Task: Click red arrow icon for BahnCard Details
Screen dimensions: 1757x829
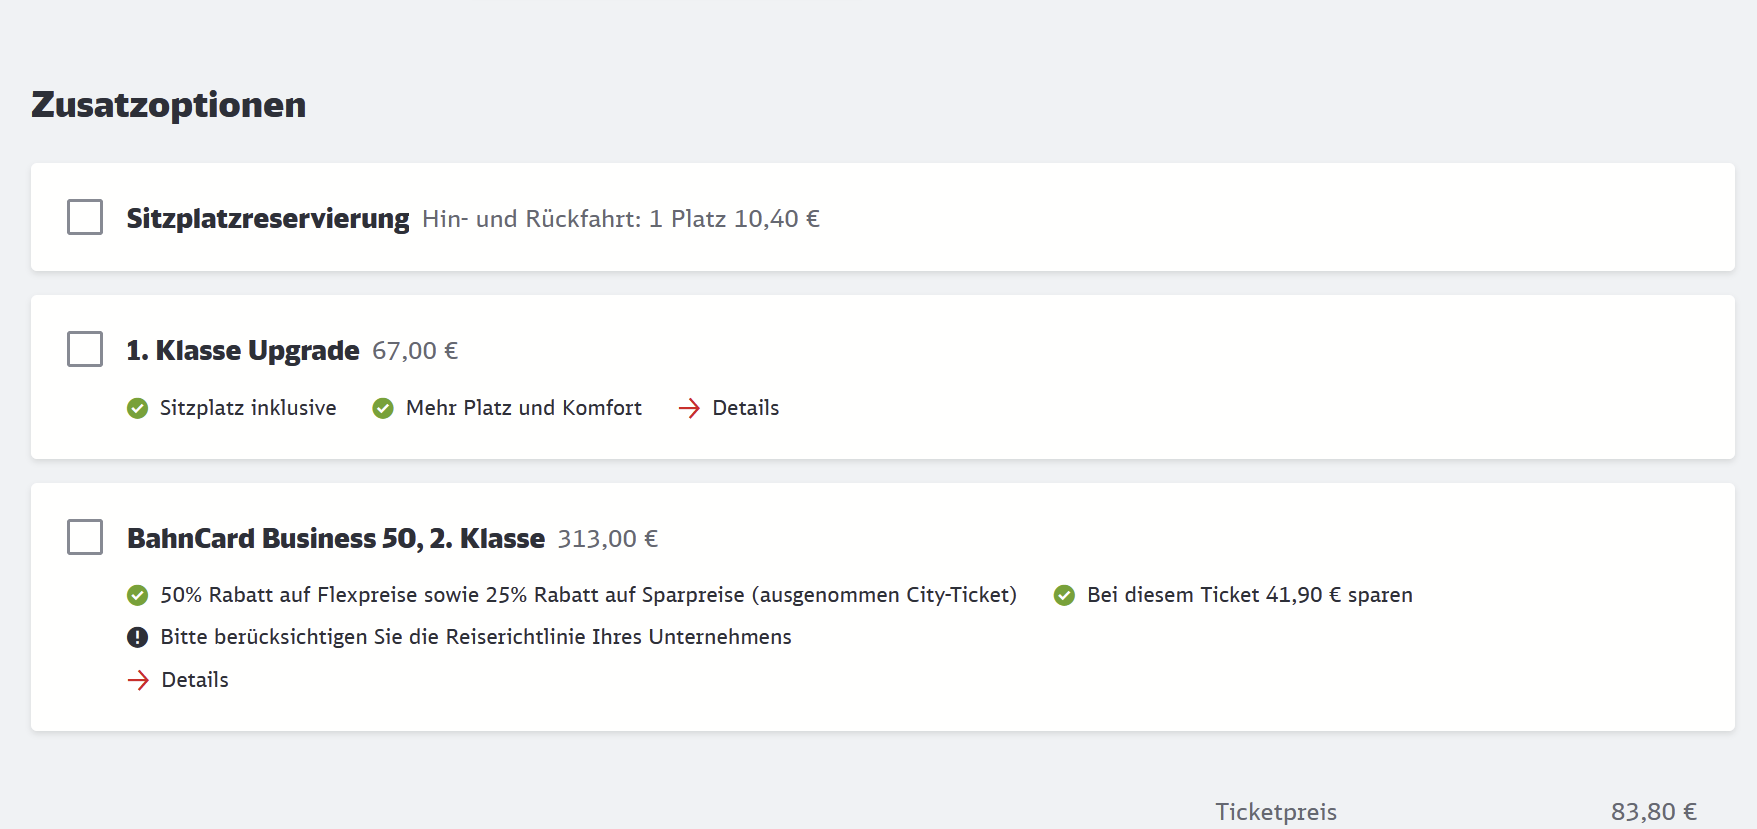Action: click(138, 681)
